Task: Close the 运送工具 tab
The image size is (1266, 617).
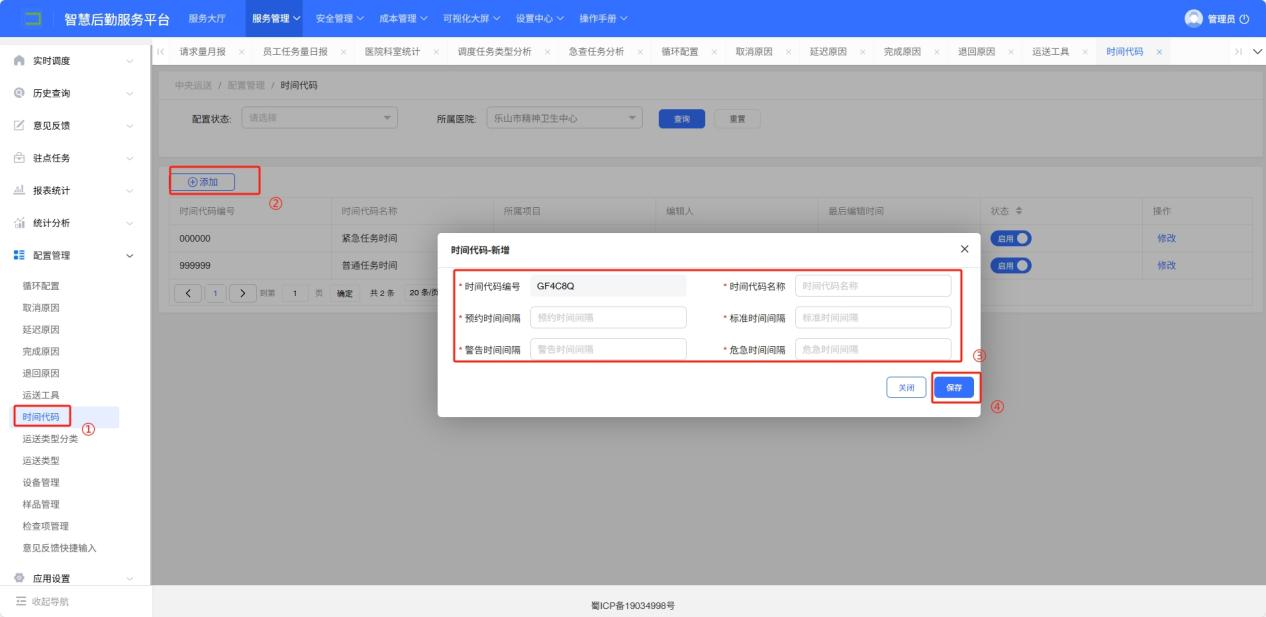Action: point(1085,51)
